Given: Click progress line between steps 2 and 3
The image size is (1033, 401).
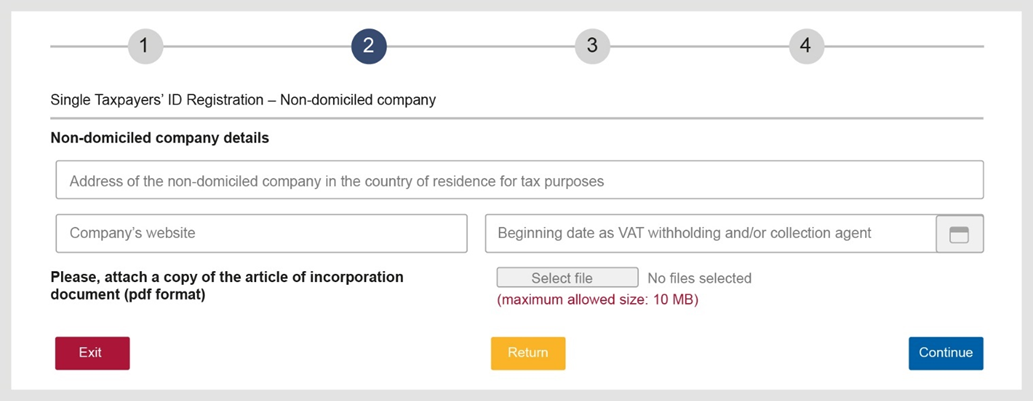Looking at the screenshot, I should [480, 46].
